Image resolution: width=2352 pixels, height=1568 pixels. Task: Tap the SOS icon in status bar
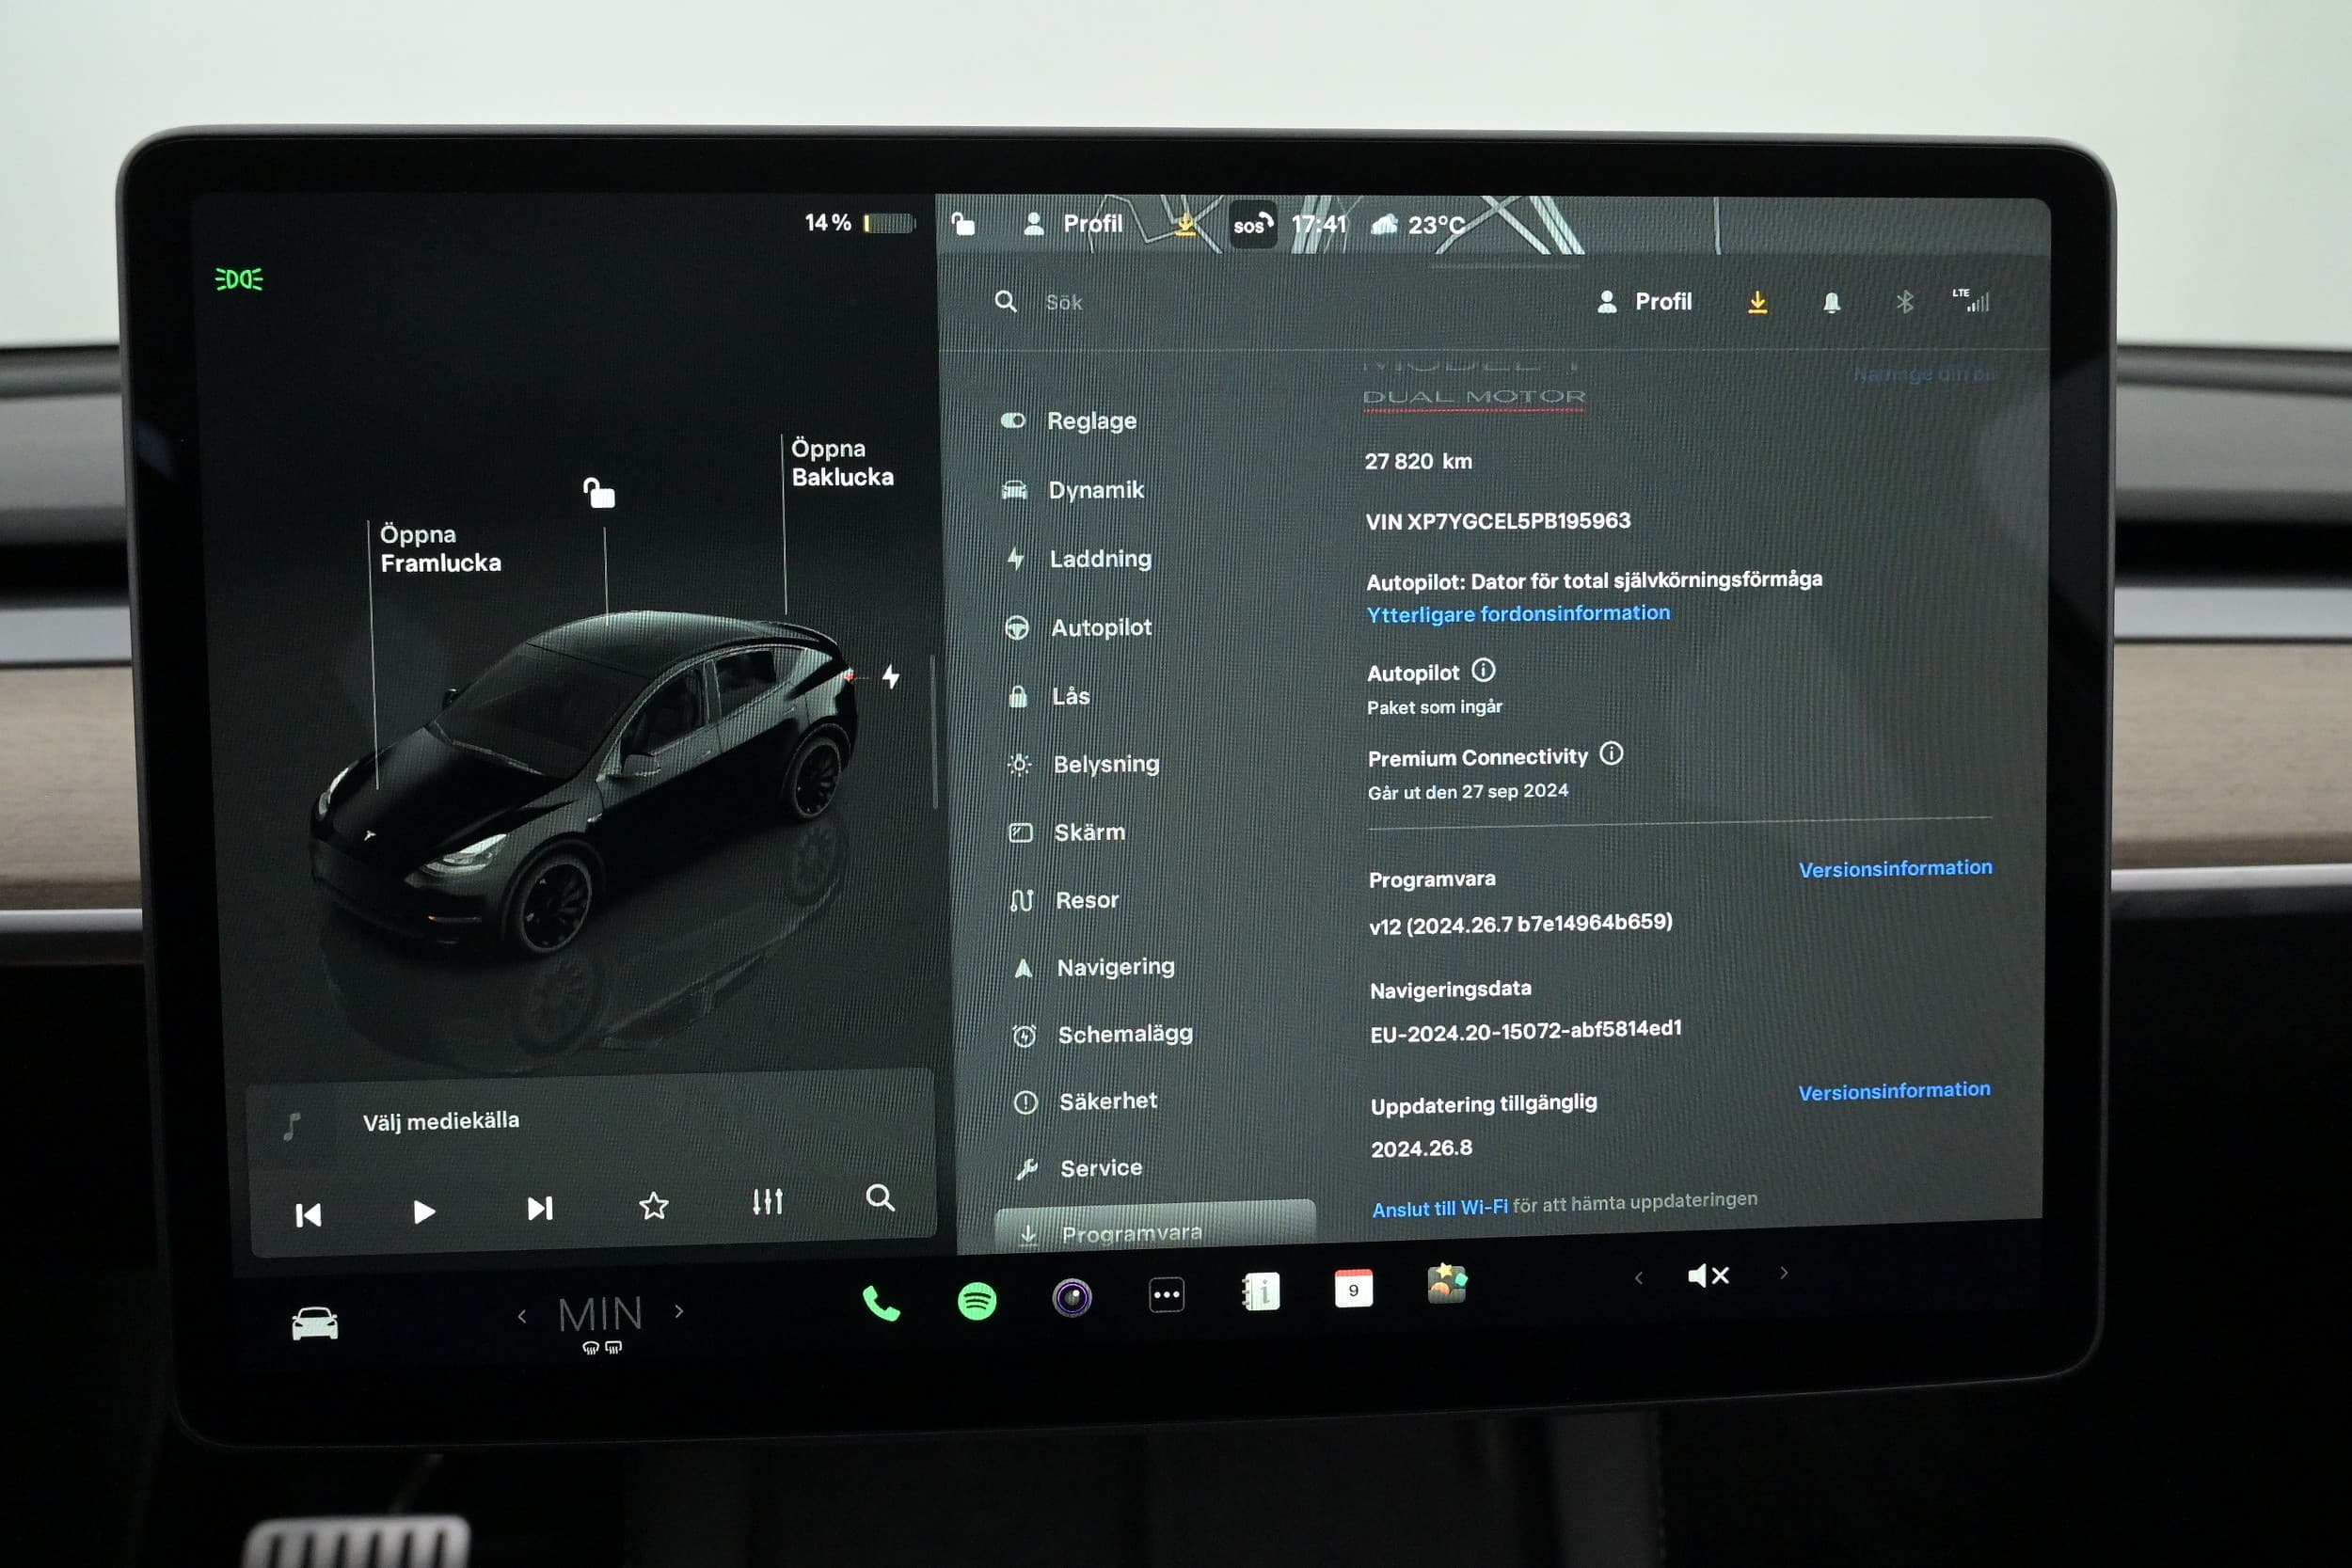tap(1252, 225)
